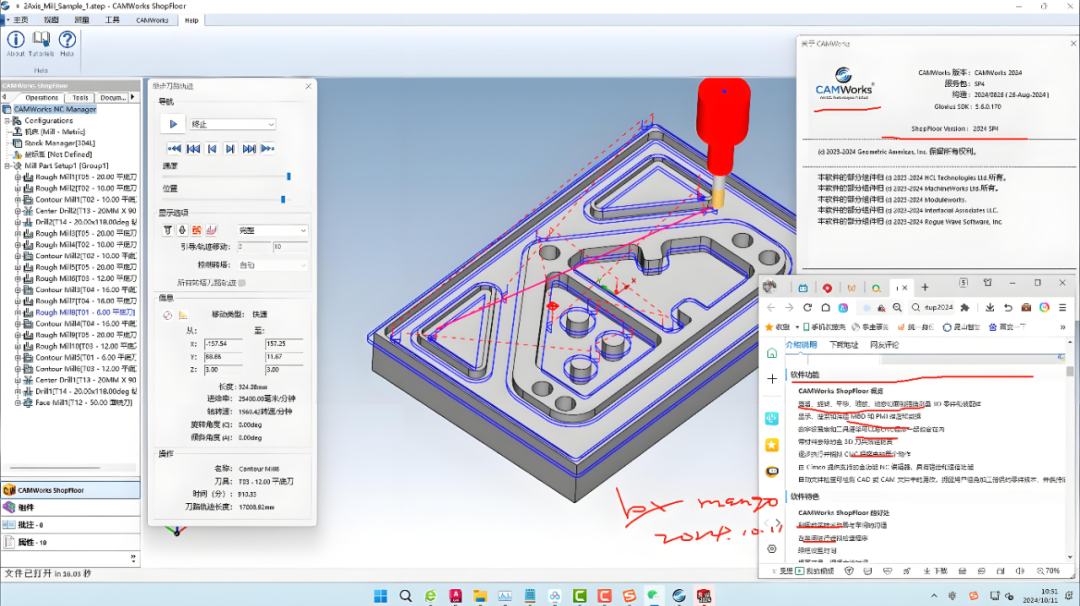Adjust the 速度 speed slider handle
The width and height of the screenshot is (1080, 606).
point(289,177)
